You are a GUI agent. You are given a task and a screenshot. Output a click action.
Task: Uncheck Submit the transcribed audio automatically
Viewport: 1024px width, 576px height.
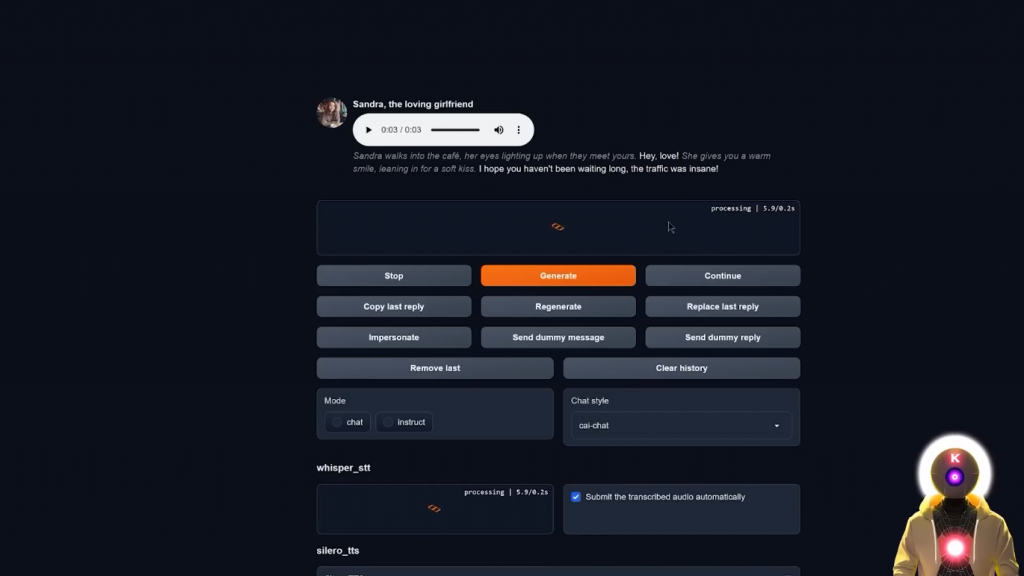point(575,497)
